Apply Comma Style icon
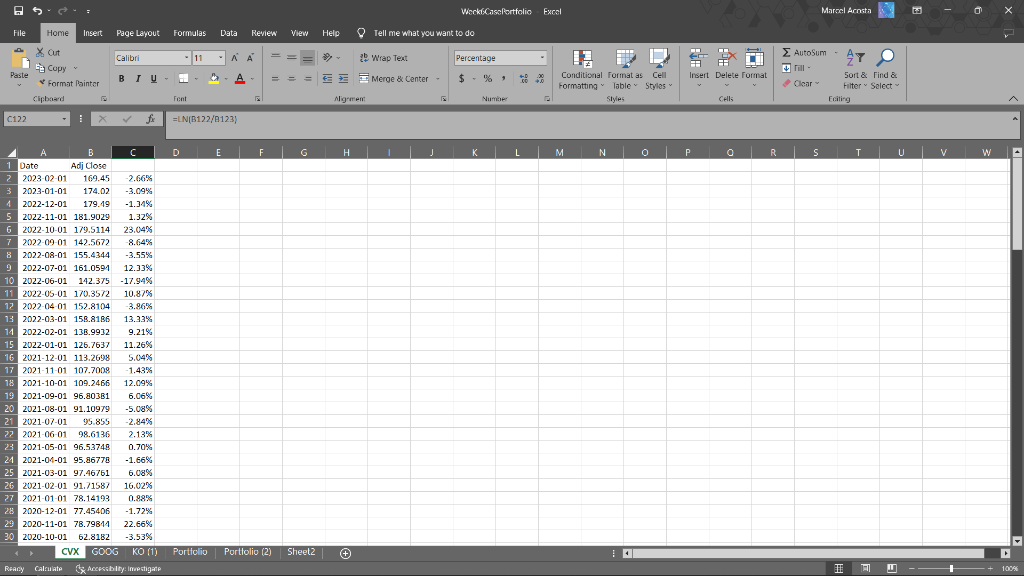This screenshot has width=1024, height=576. coord(504,79)
